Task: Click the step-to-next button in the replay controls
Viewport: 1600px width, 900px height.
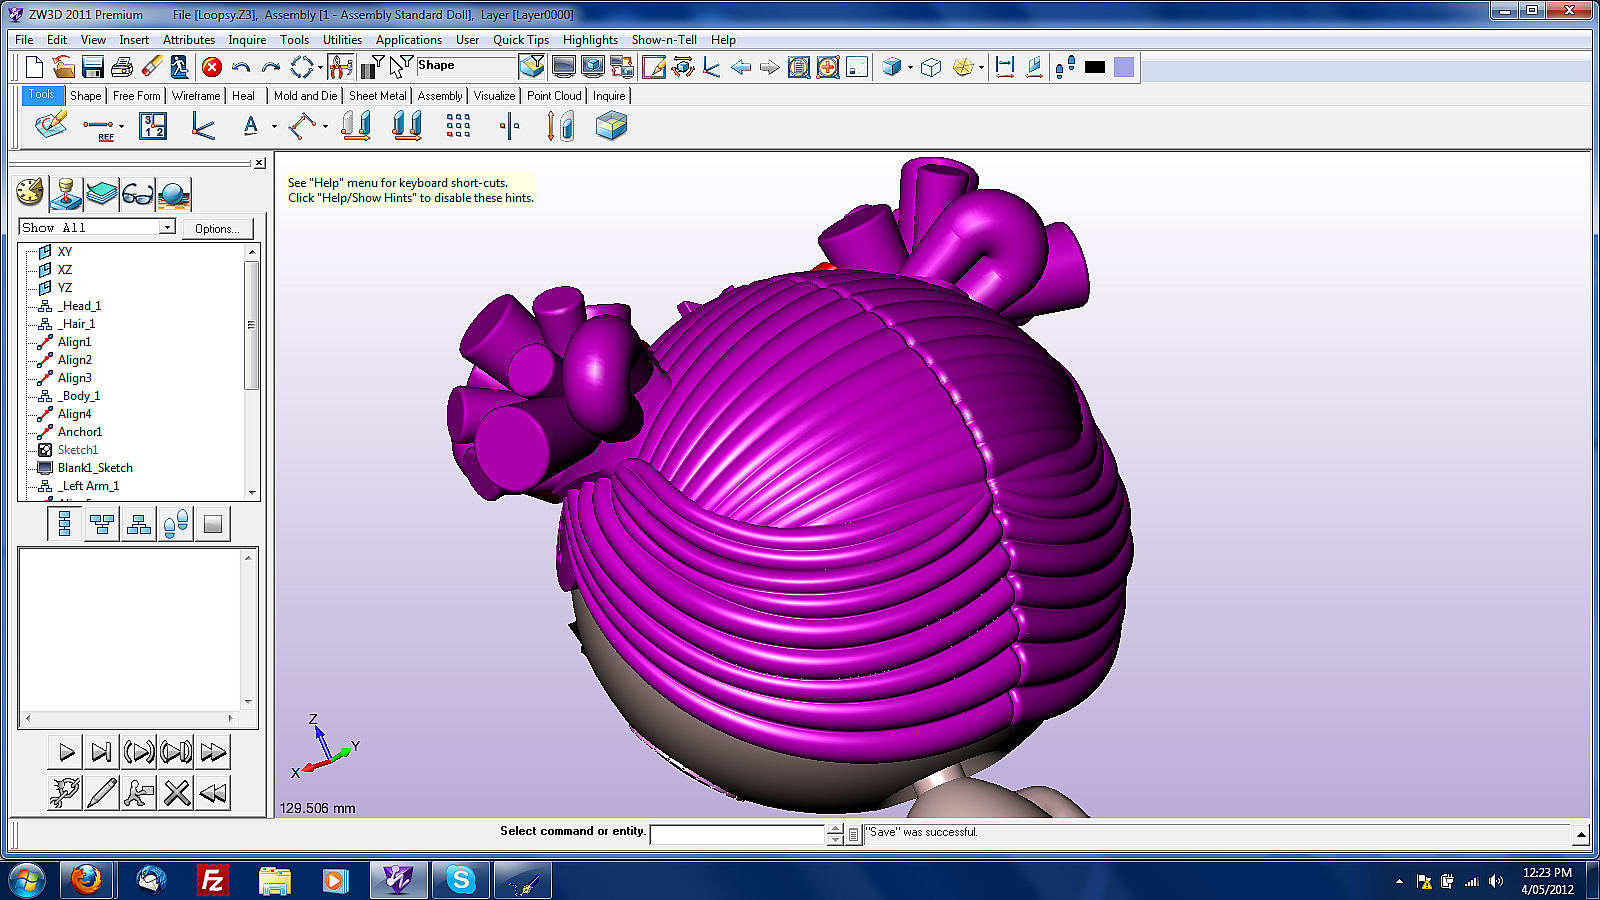Action: click(x=102, y=752)
